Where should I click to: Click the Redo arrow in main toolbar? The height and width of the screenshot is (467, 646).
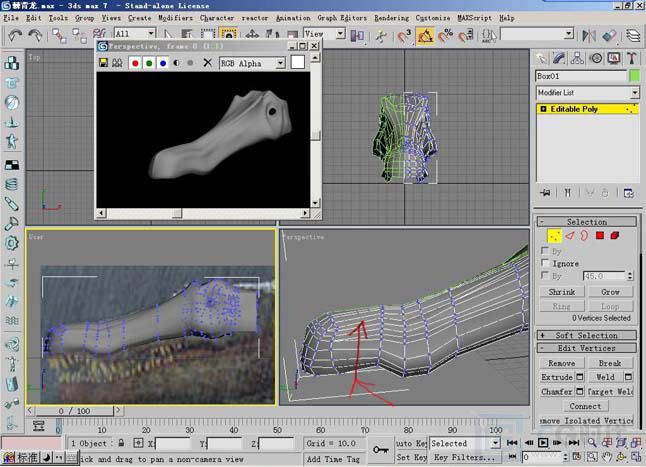click(36, 35)
